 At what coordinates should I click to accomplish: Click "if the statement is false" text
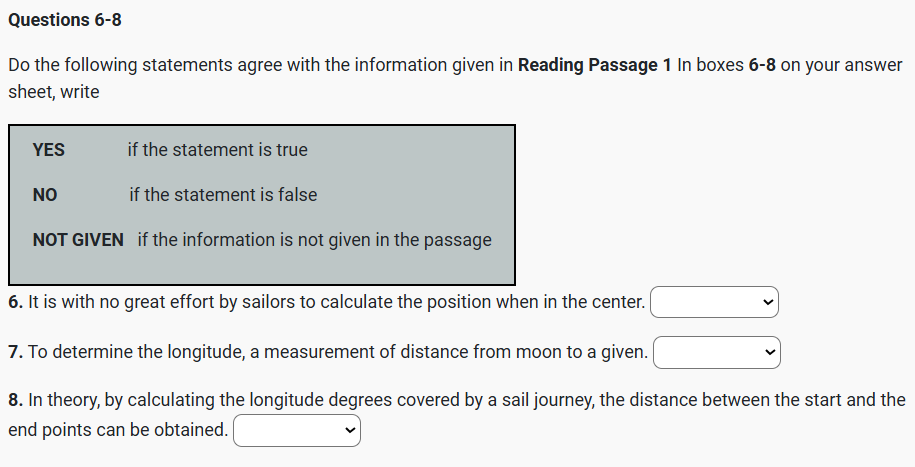[x=223, y=195]
